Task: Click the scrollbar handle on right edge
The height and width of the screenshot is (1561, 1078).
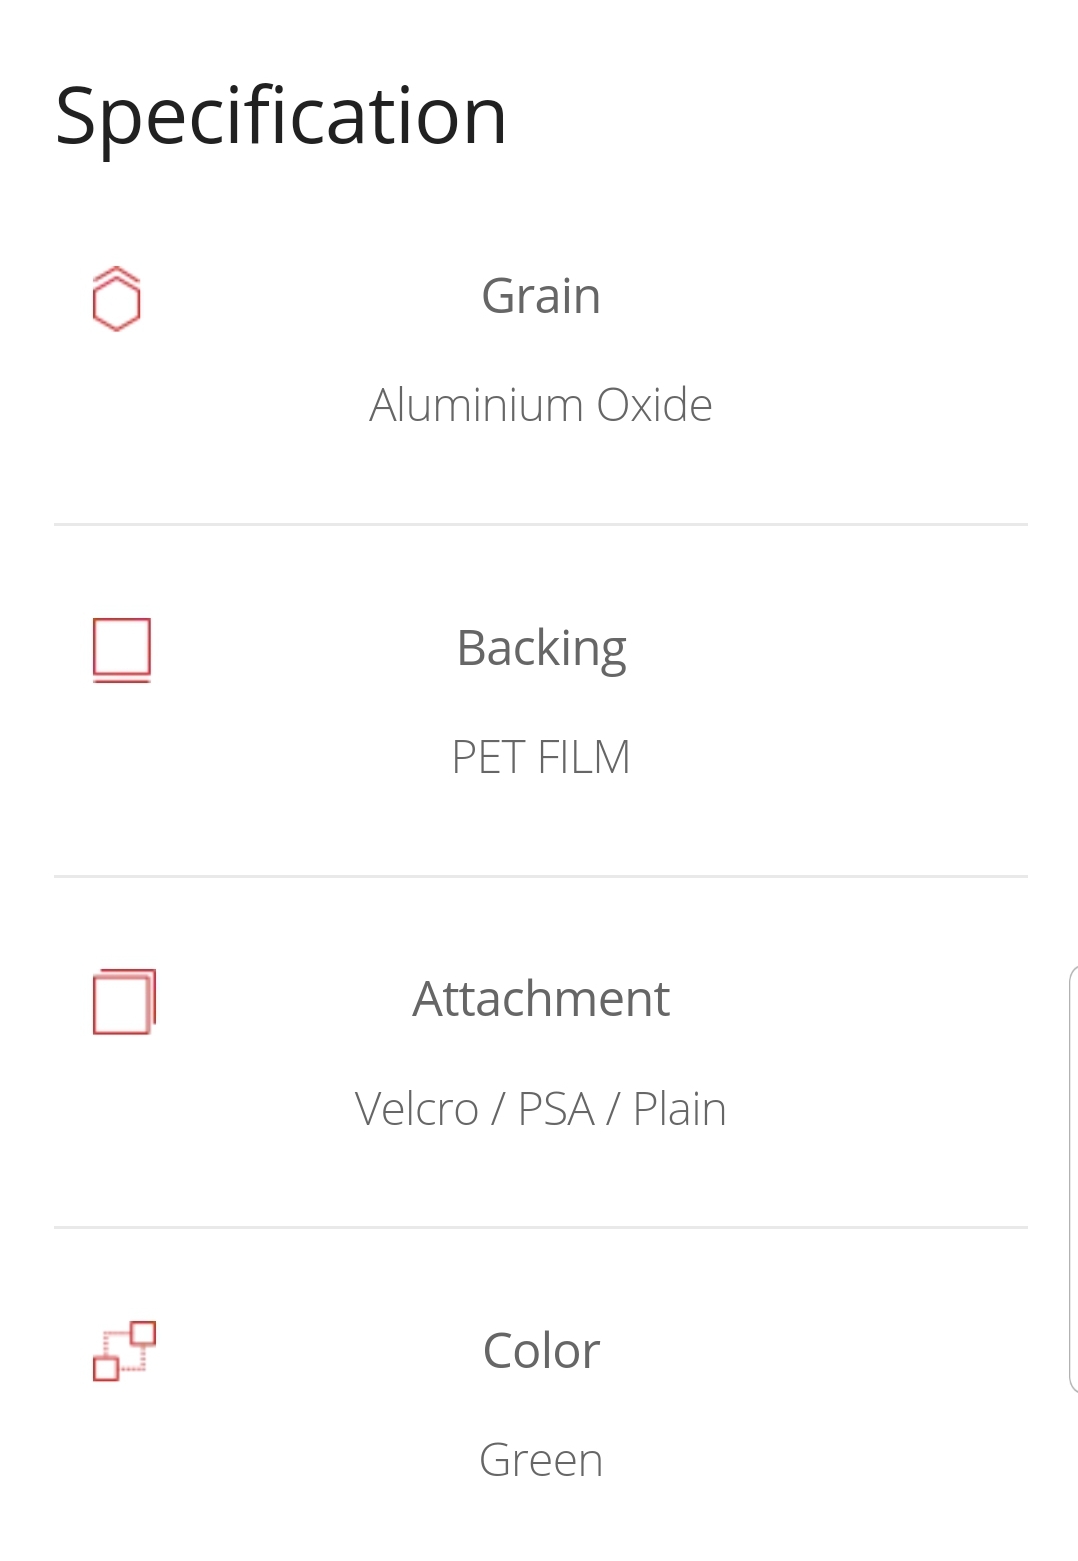Action: click(1073, 1179)
